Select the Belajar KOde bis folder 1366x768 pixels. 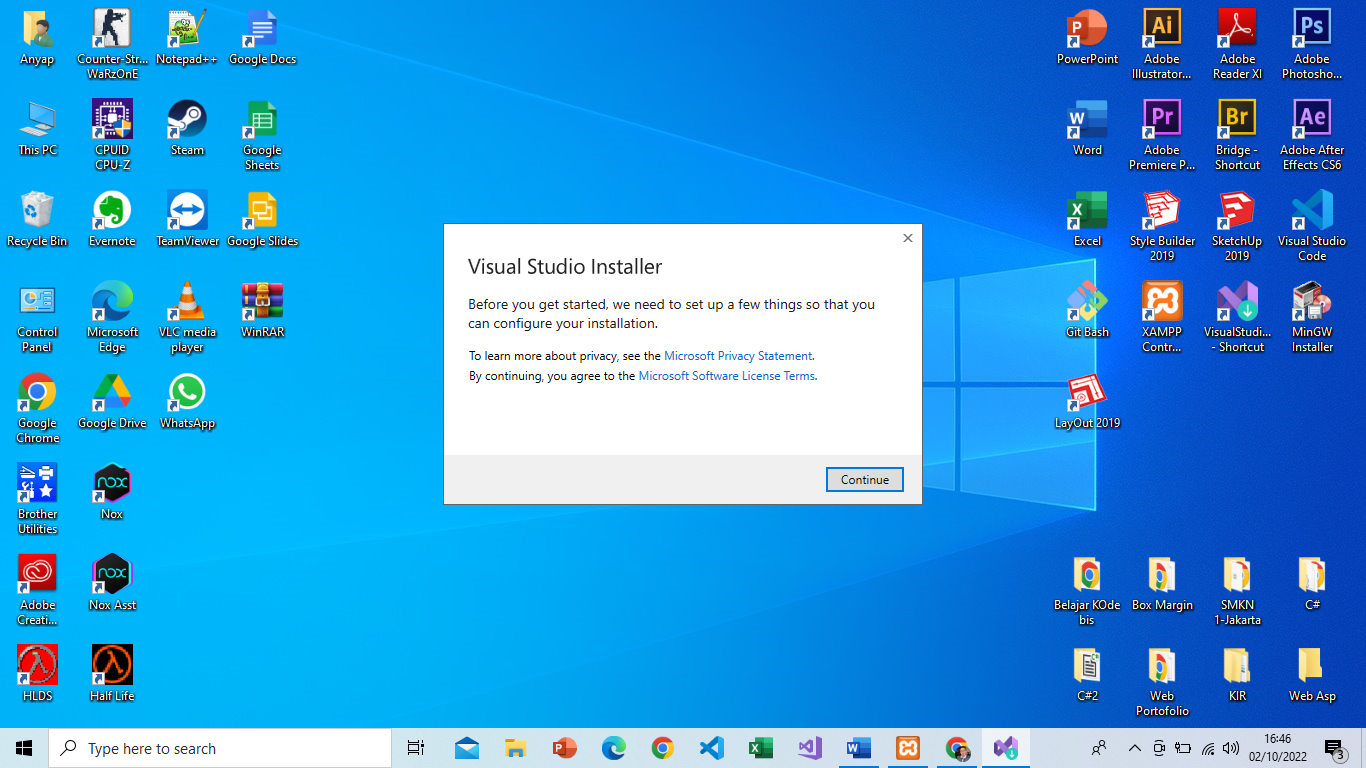click(x=1087, y=591)
